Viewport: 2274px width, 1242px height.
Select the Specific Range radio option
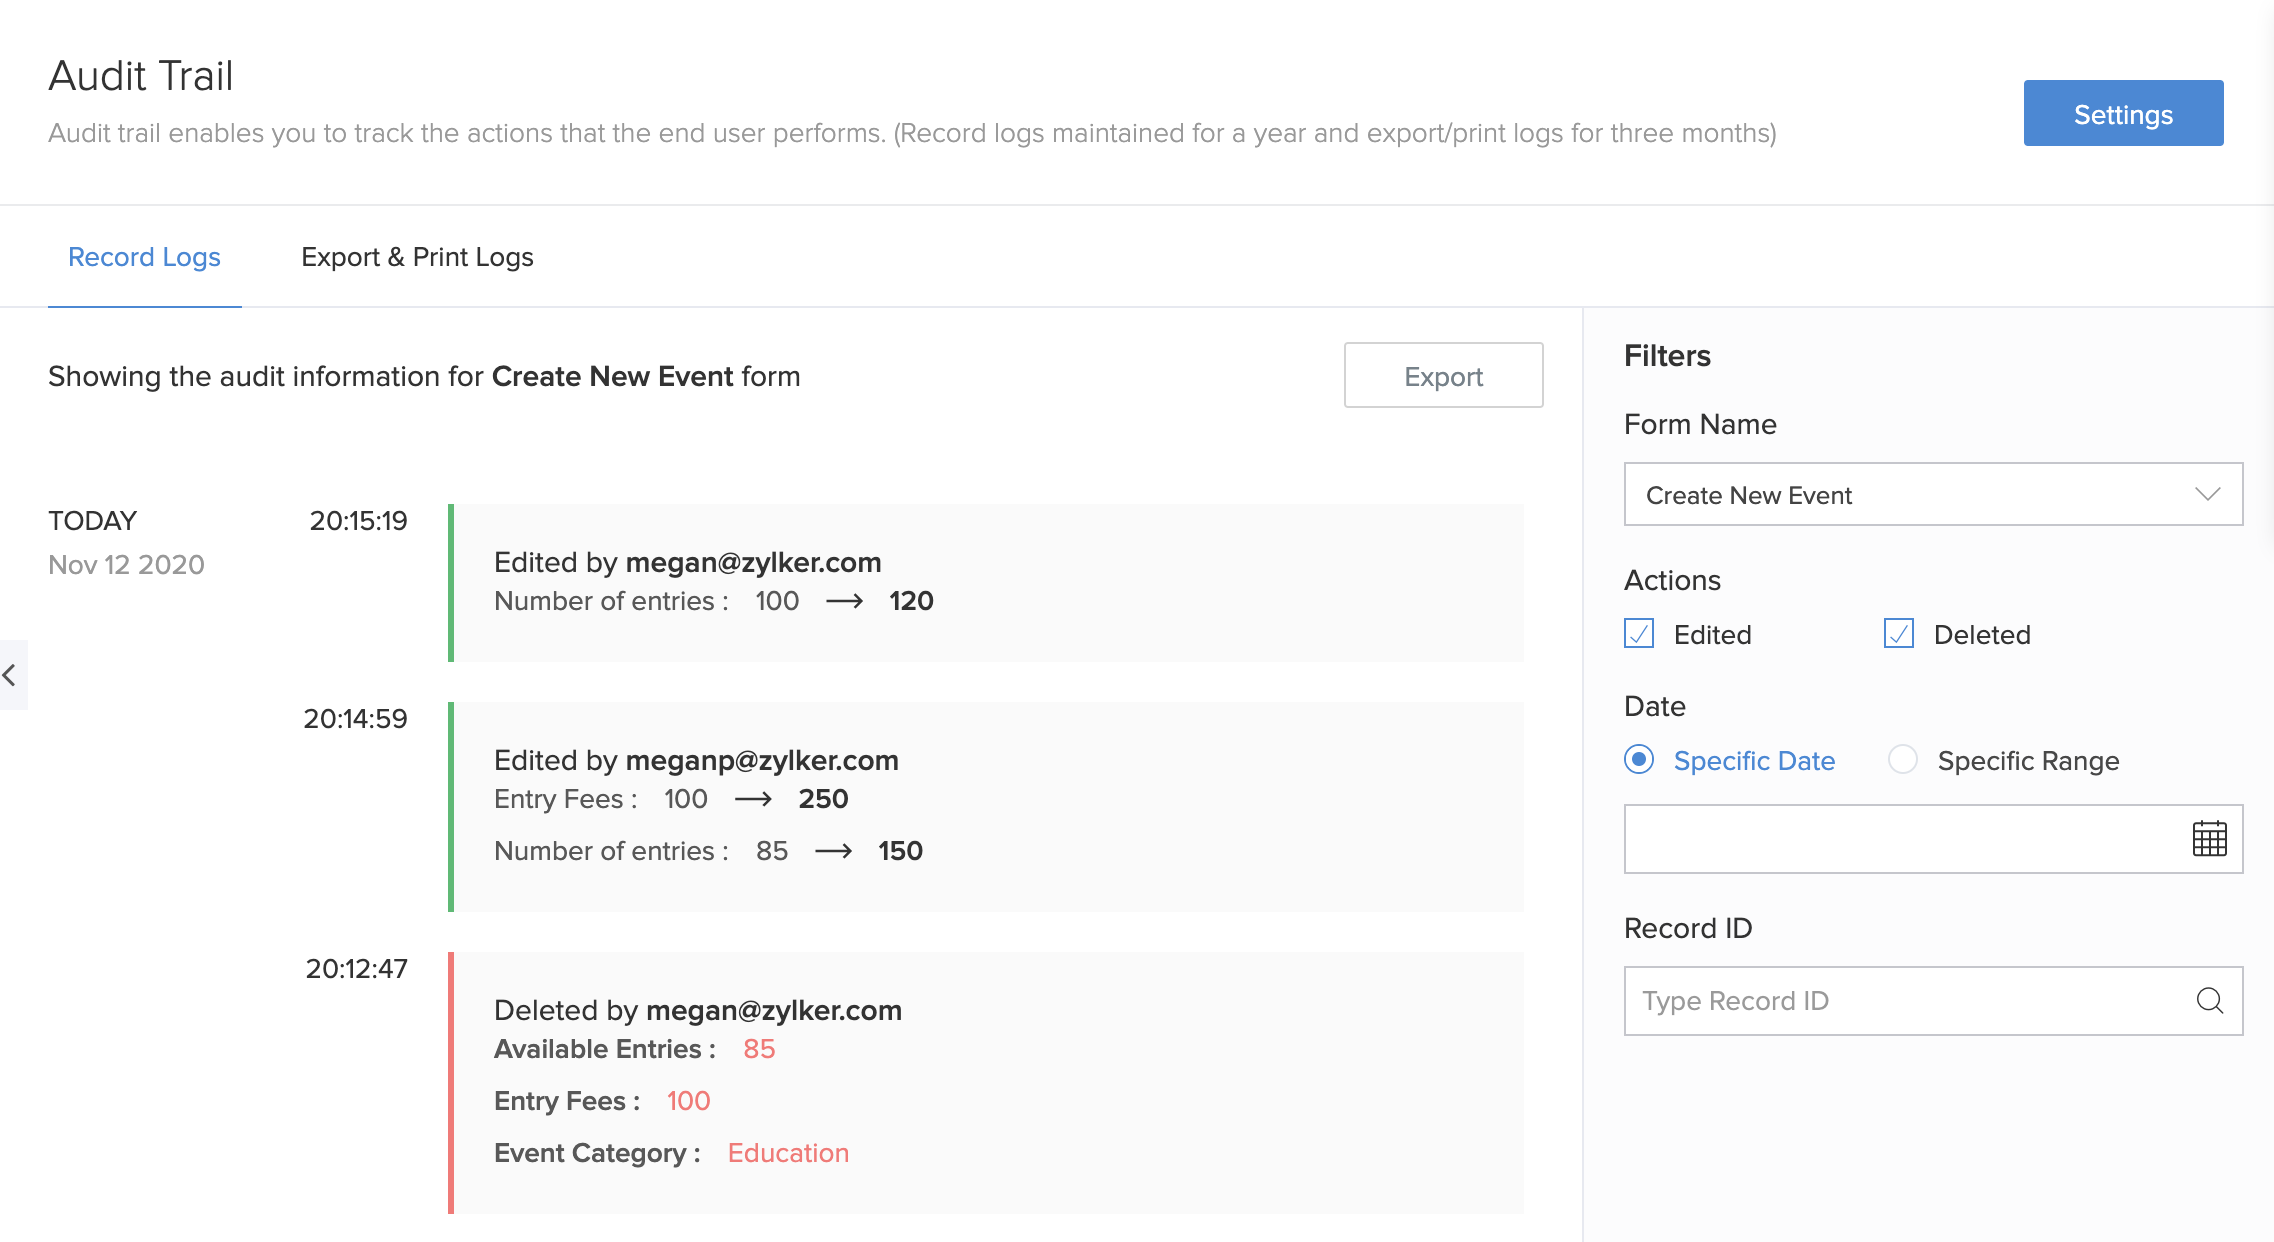coord(1903,760)
